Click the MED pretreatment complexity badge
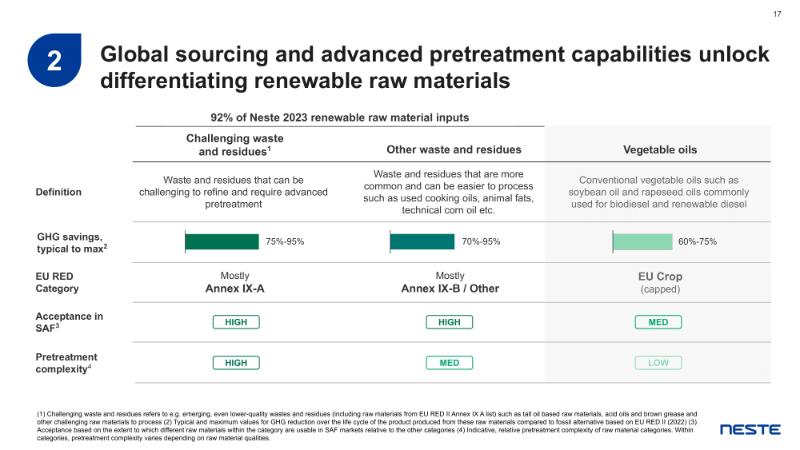The image size is (800, 450). coord(449,362)
